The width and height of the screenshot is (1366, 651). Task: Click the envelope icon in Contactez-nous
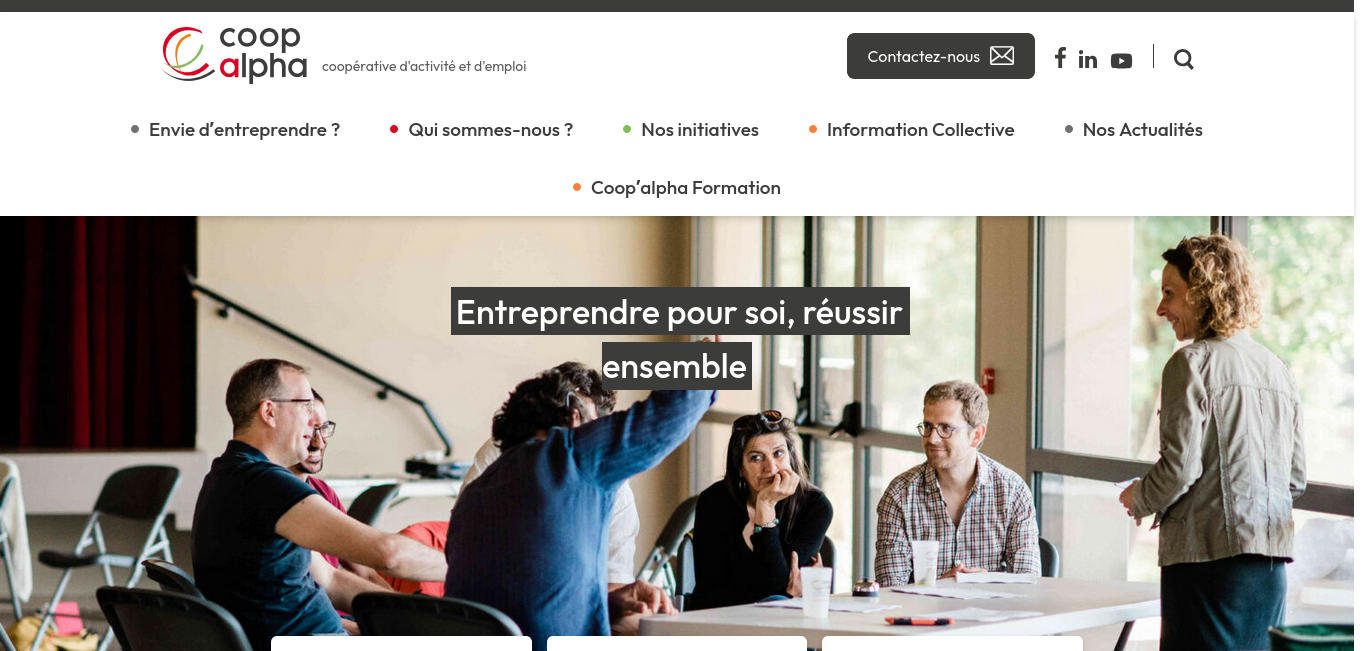click(1002, 56)
